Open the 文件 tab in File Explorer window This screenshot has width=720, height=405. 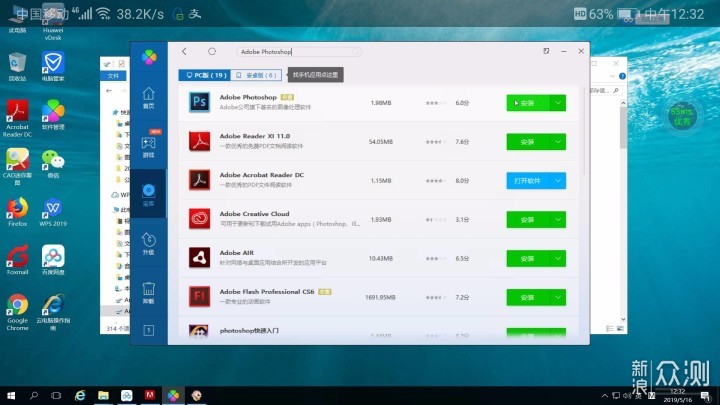tap(113, 76)
